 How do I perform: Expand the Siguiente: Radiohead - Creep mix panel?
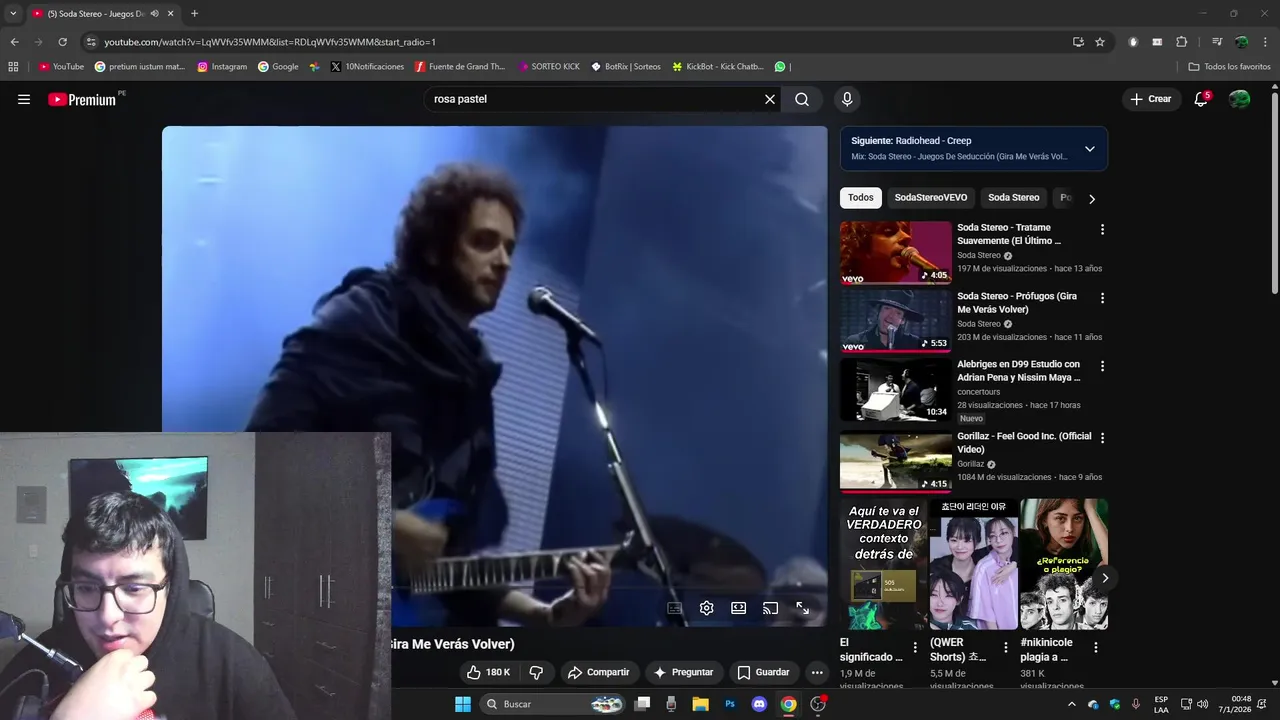pyautogui.click(x=1090, y=149)
